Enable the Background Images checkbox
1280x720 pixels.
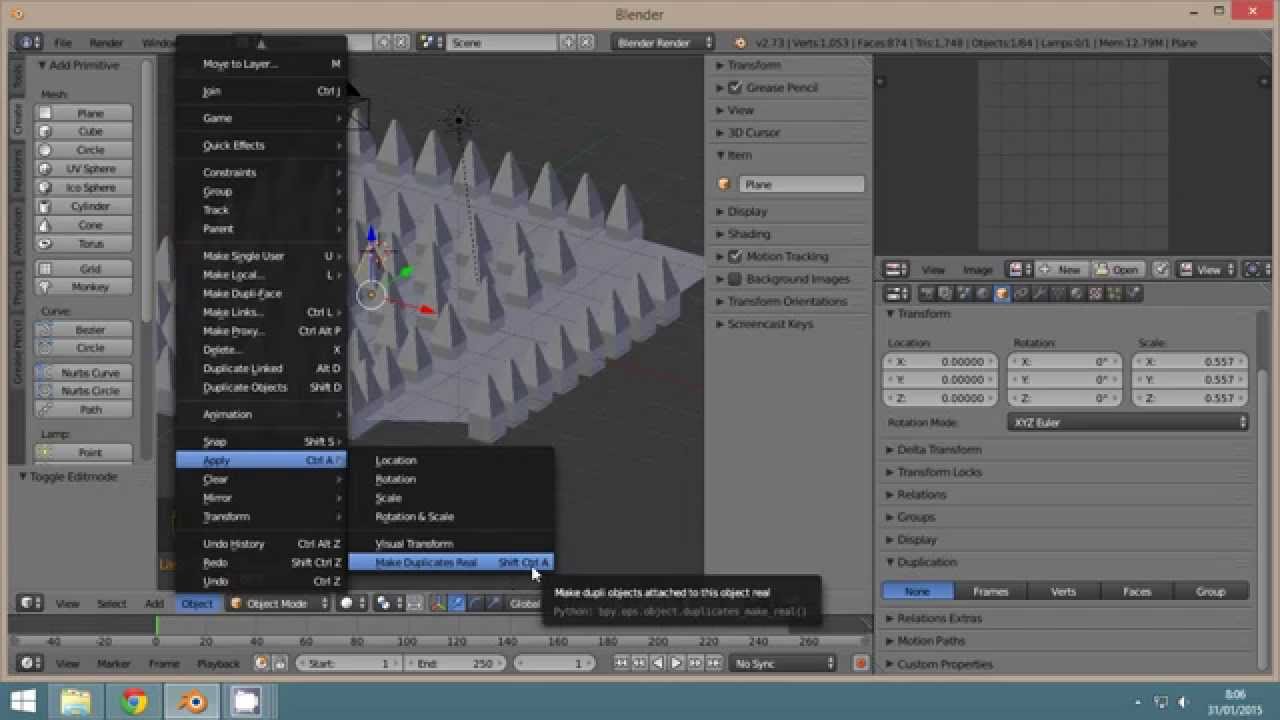pos(735,279)
